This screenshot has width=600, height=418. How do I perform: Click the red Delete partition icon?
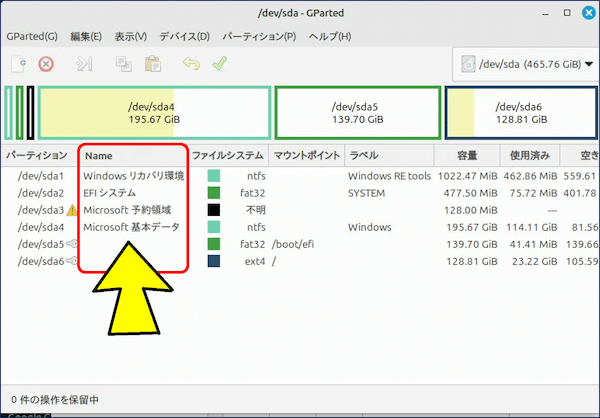coord(46,64)
